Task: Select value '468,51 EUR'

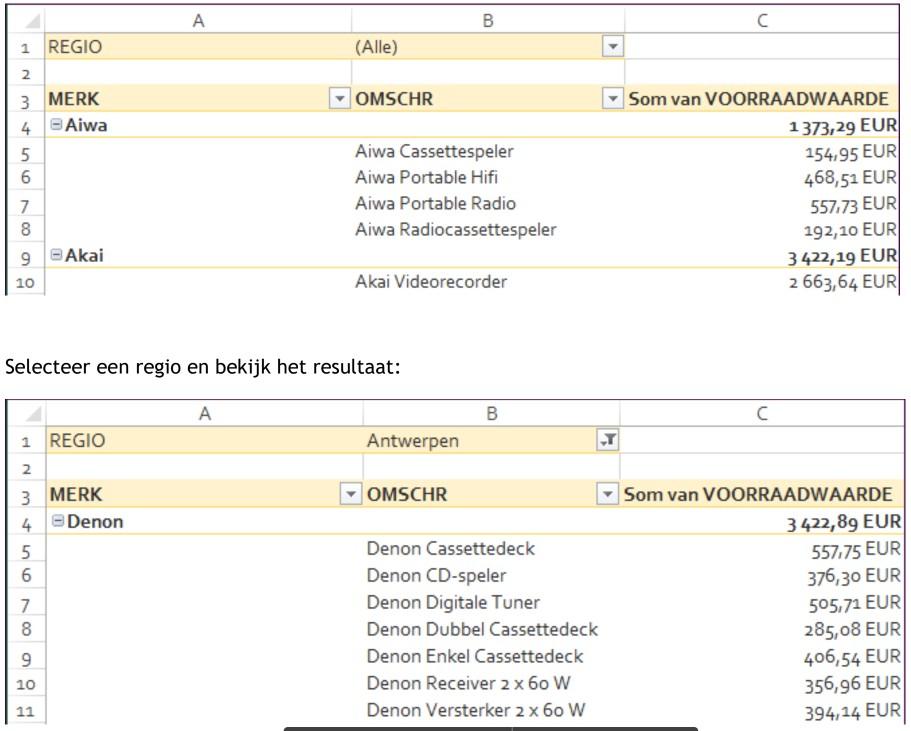Action: click(x=851, y=177)
